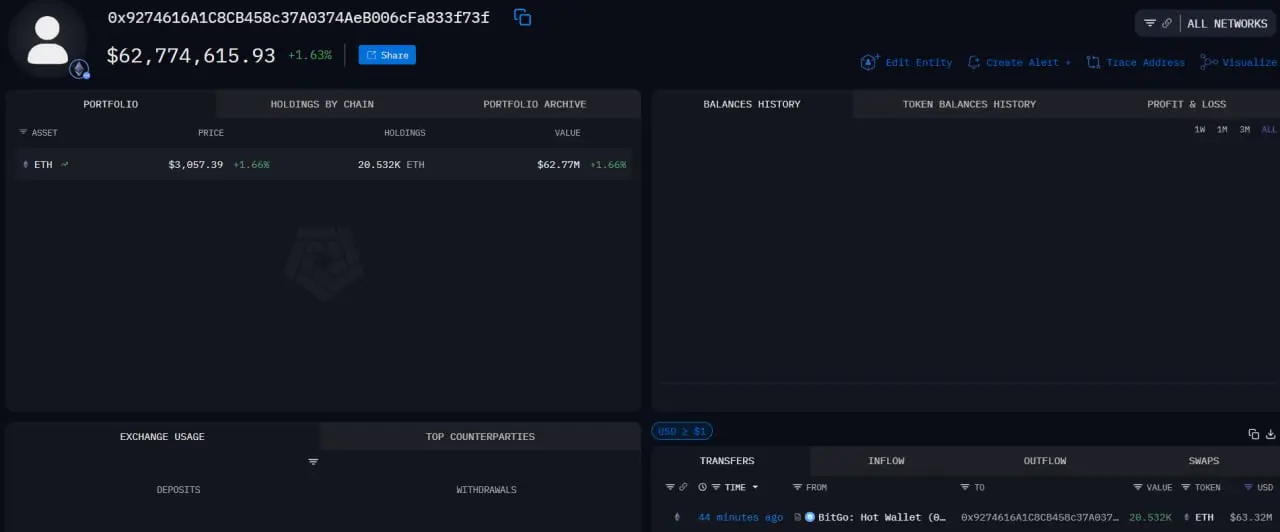
Task: Open Trace Address
Action: [x=1135, y=62]
